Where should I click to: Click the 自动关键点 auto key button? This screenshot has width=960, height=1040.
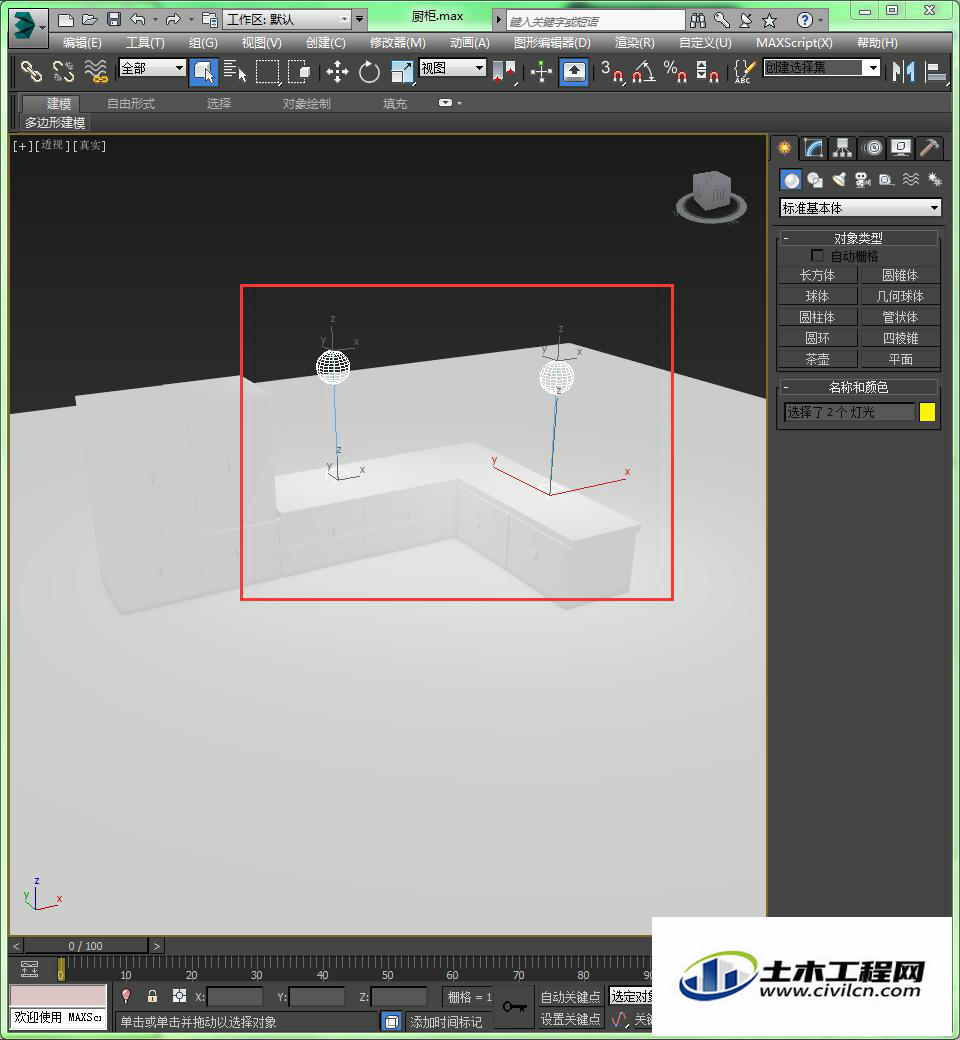tap(571, 996)
